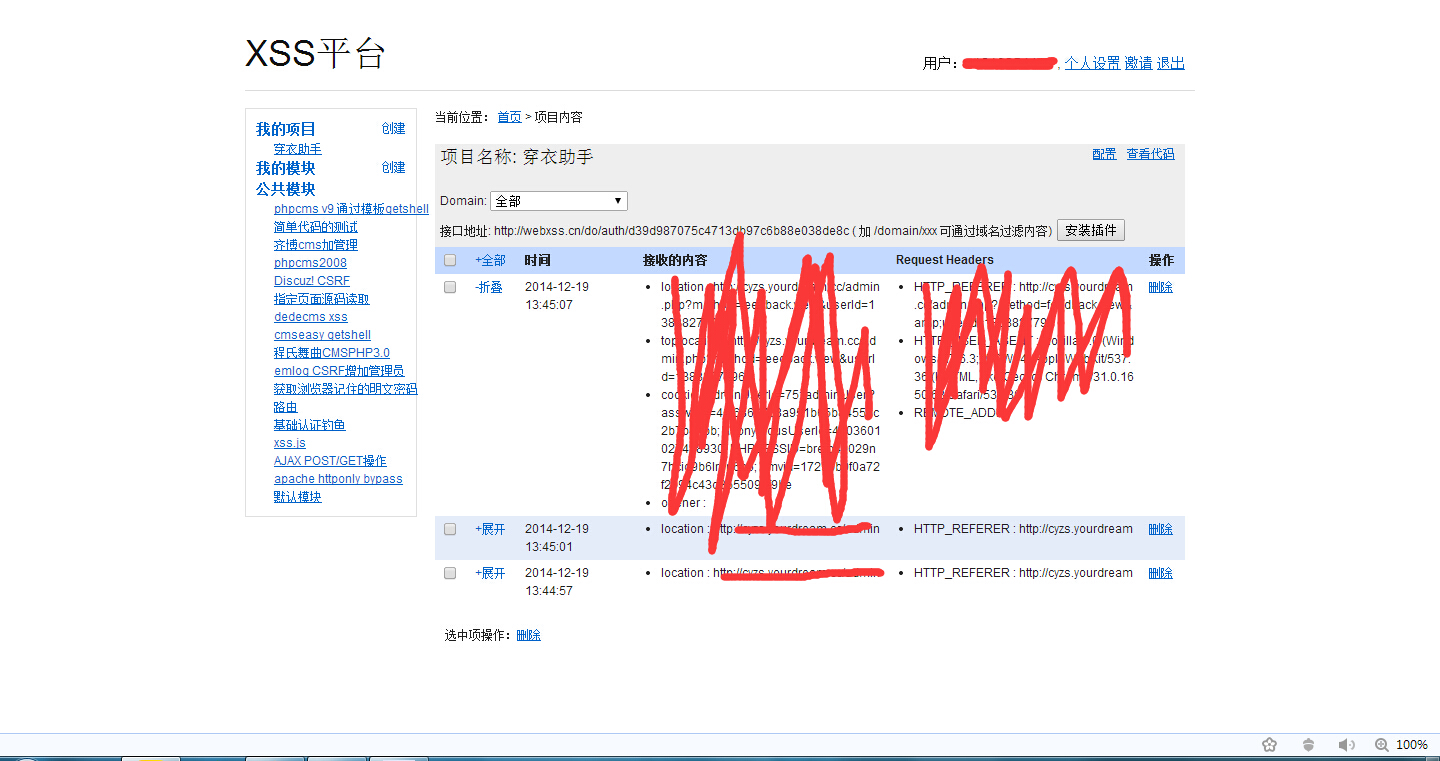Click the magnifier zoom icon in status bar
Screen dimensions: 1440x761
coord(1382,745)
